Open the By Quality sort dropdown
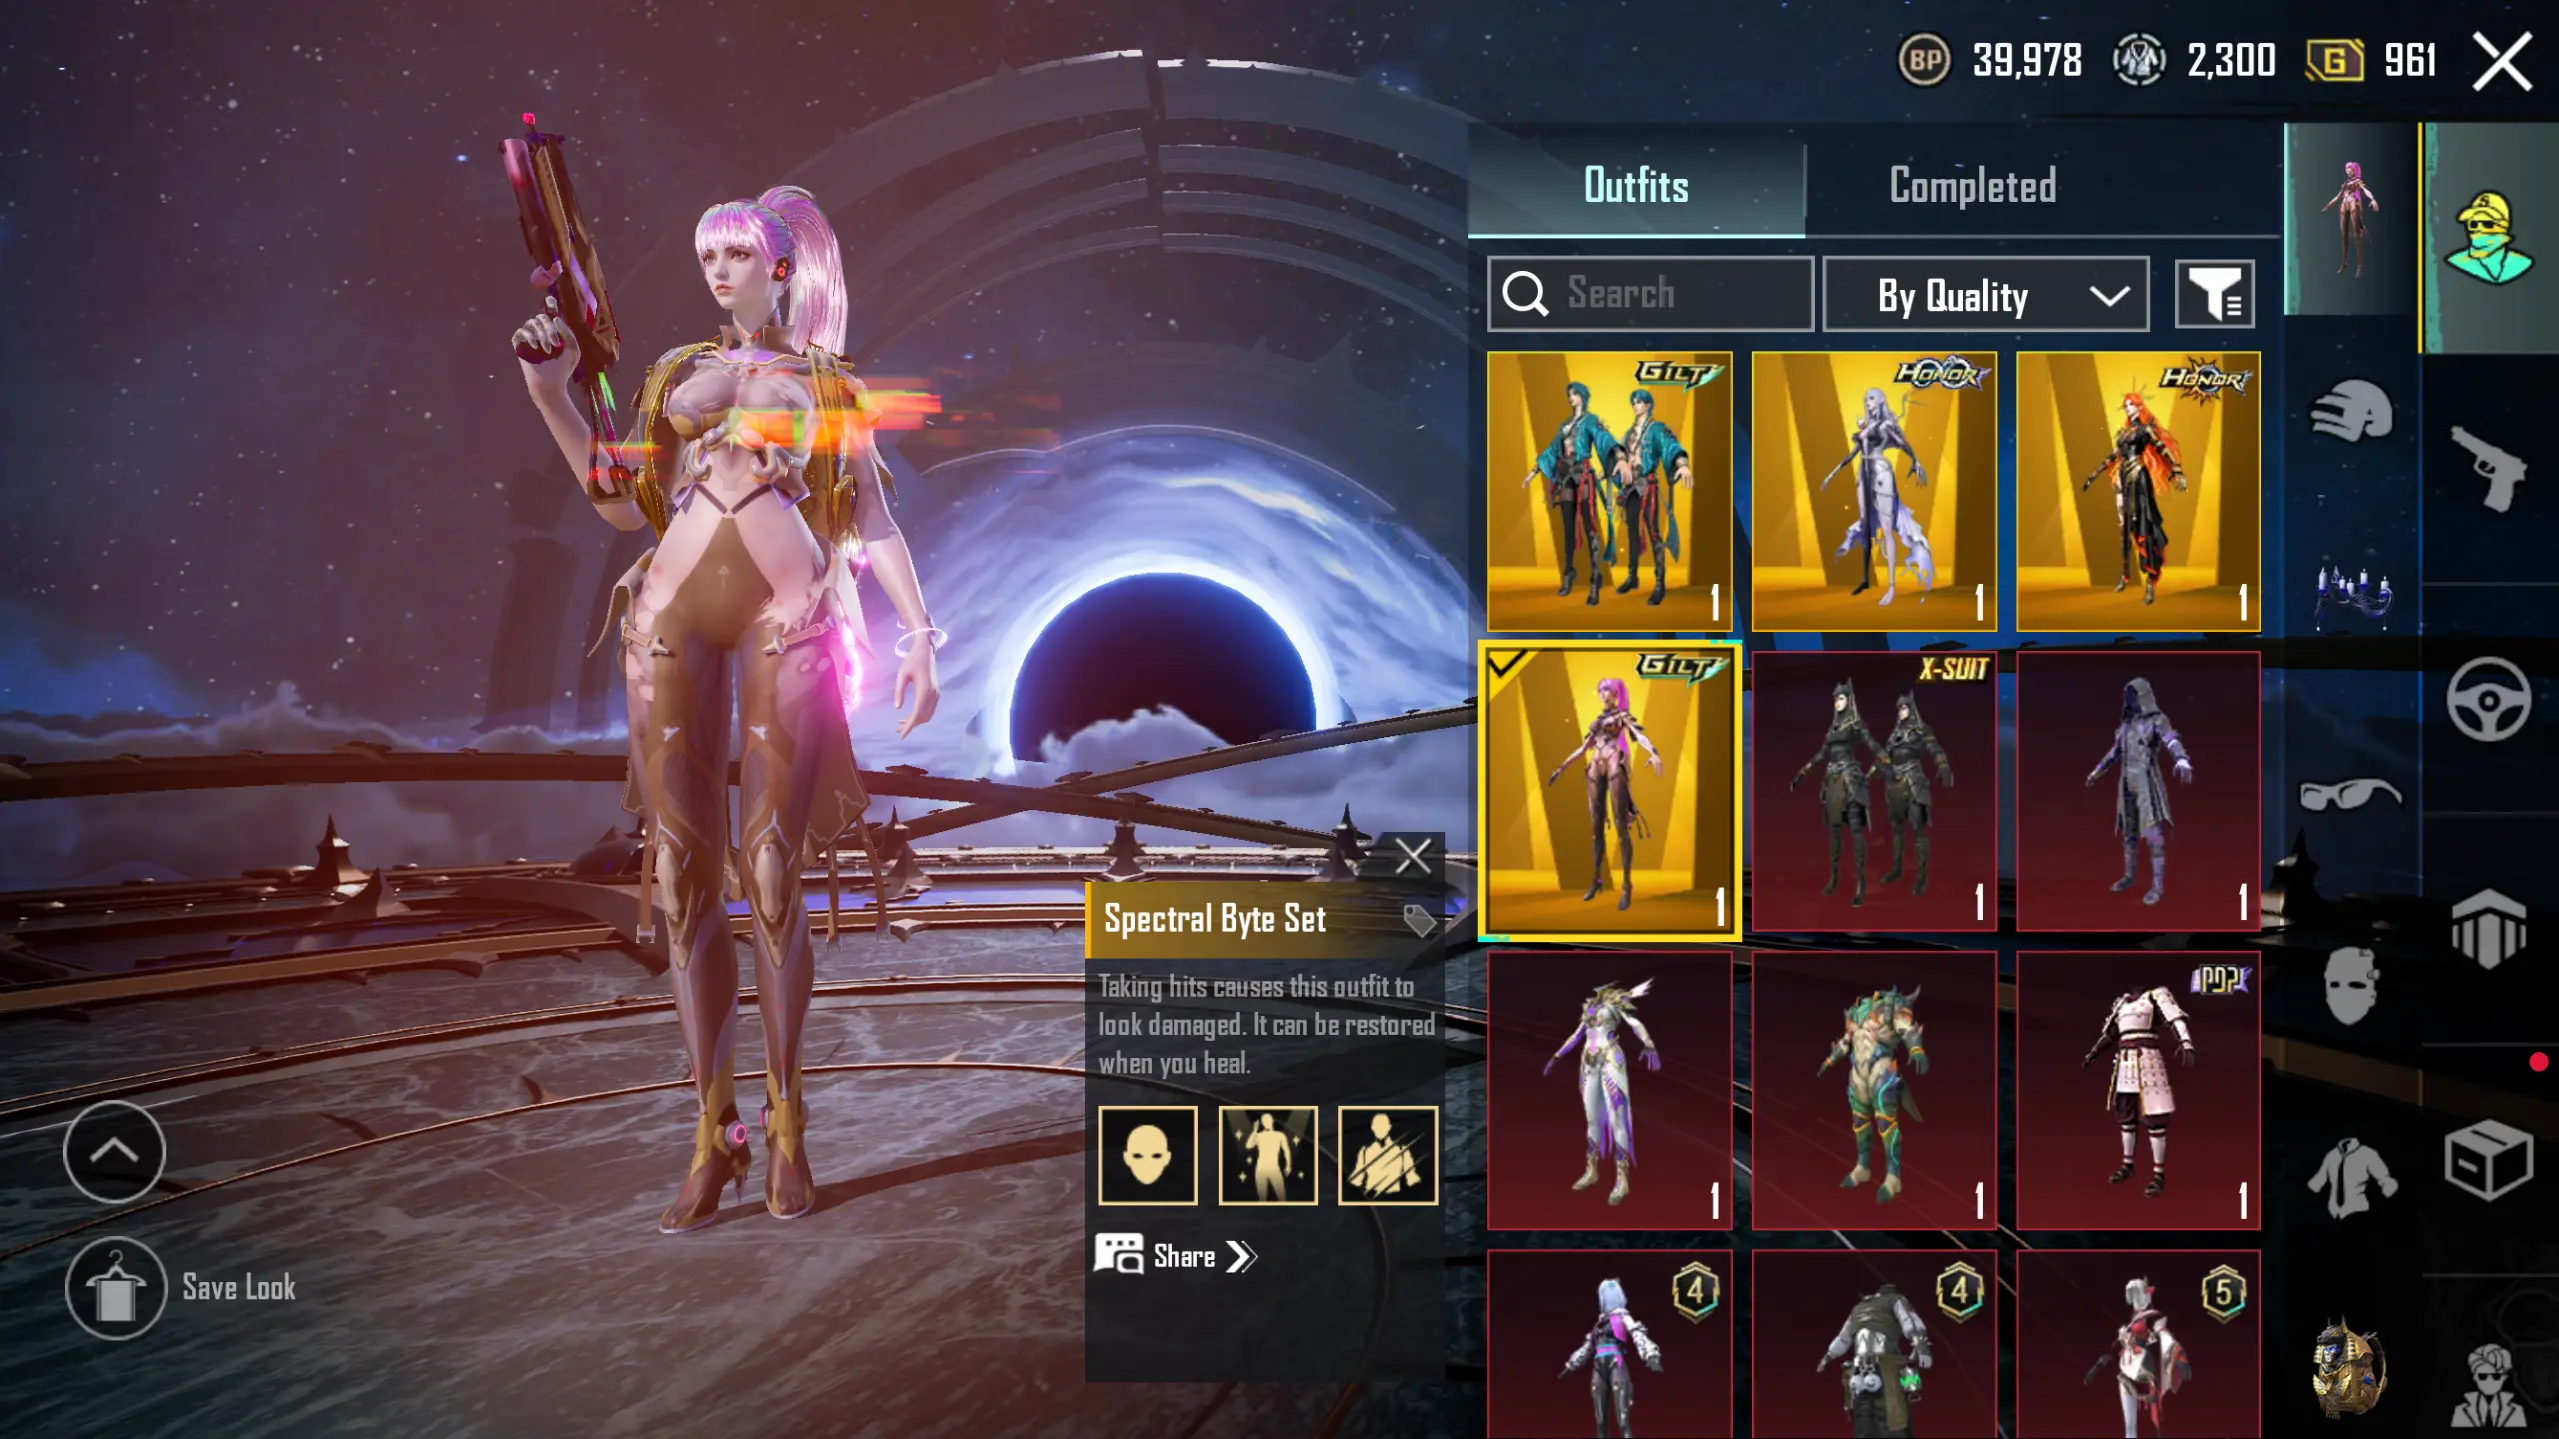The height and width of the screenshot is (1439, 2559). (1986, 294)
